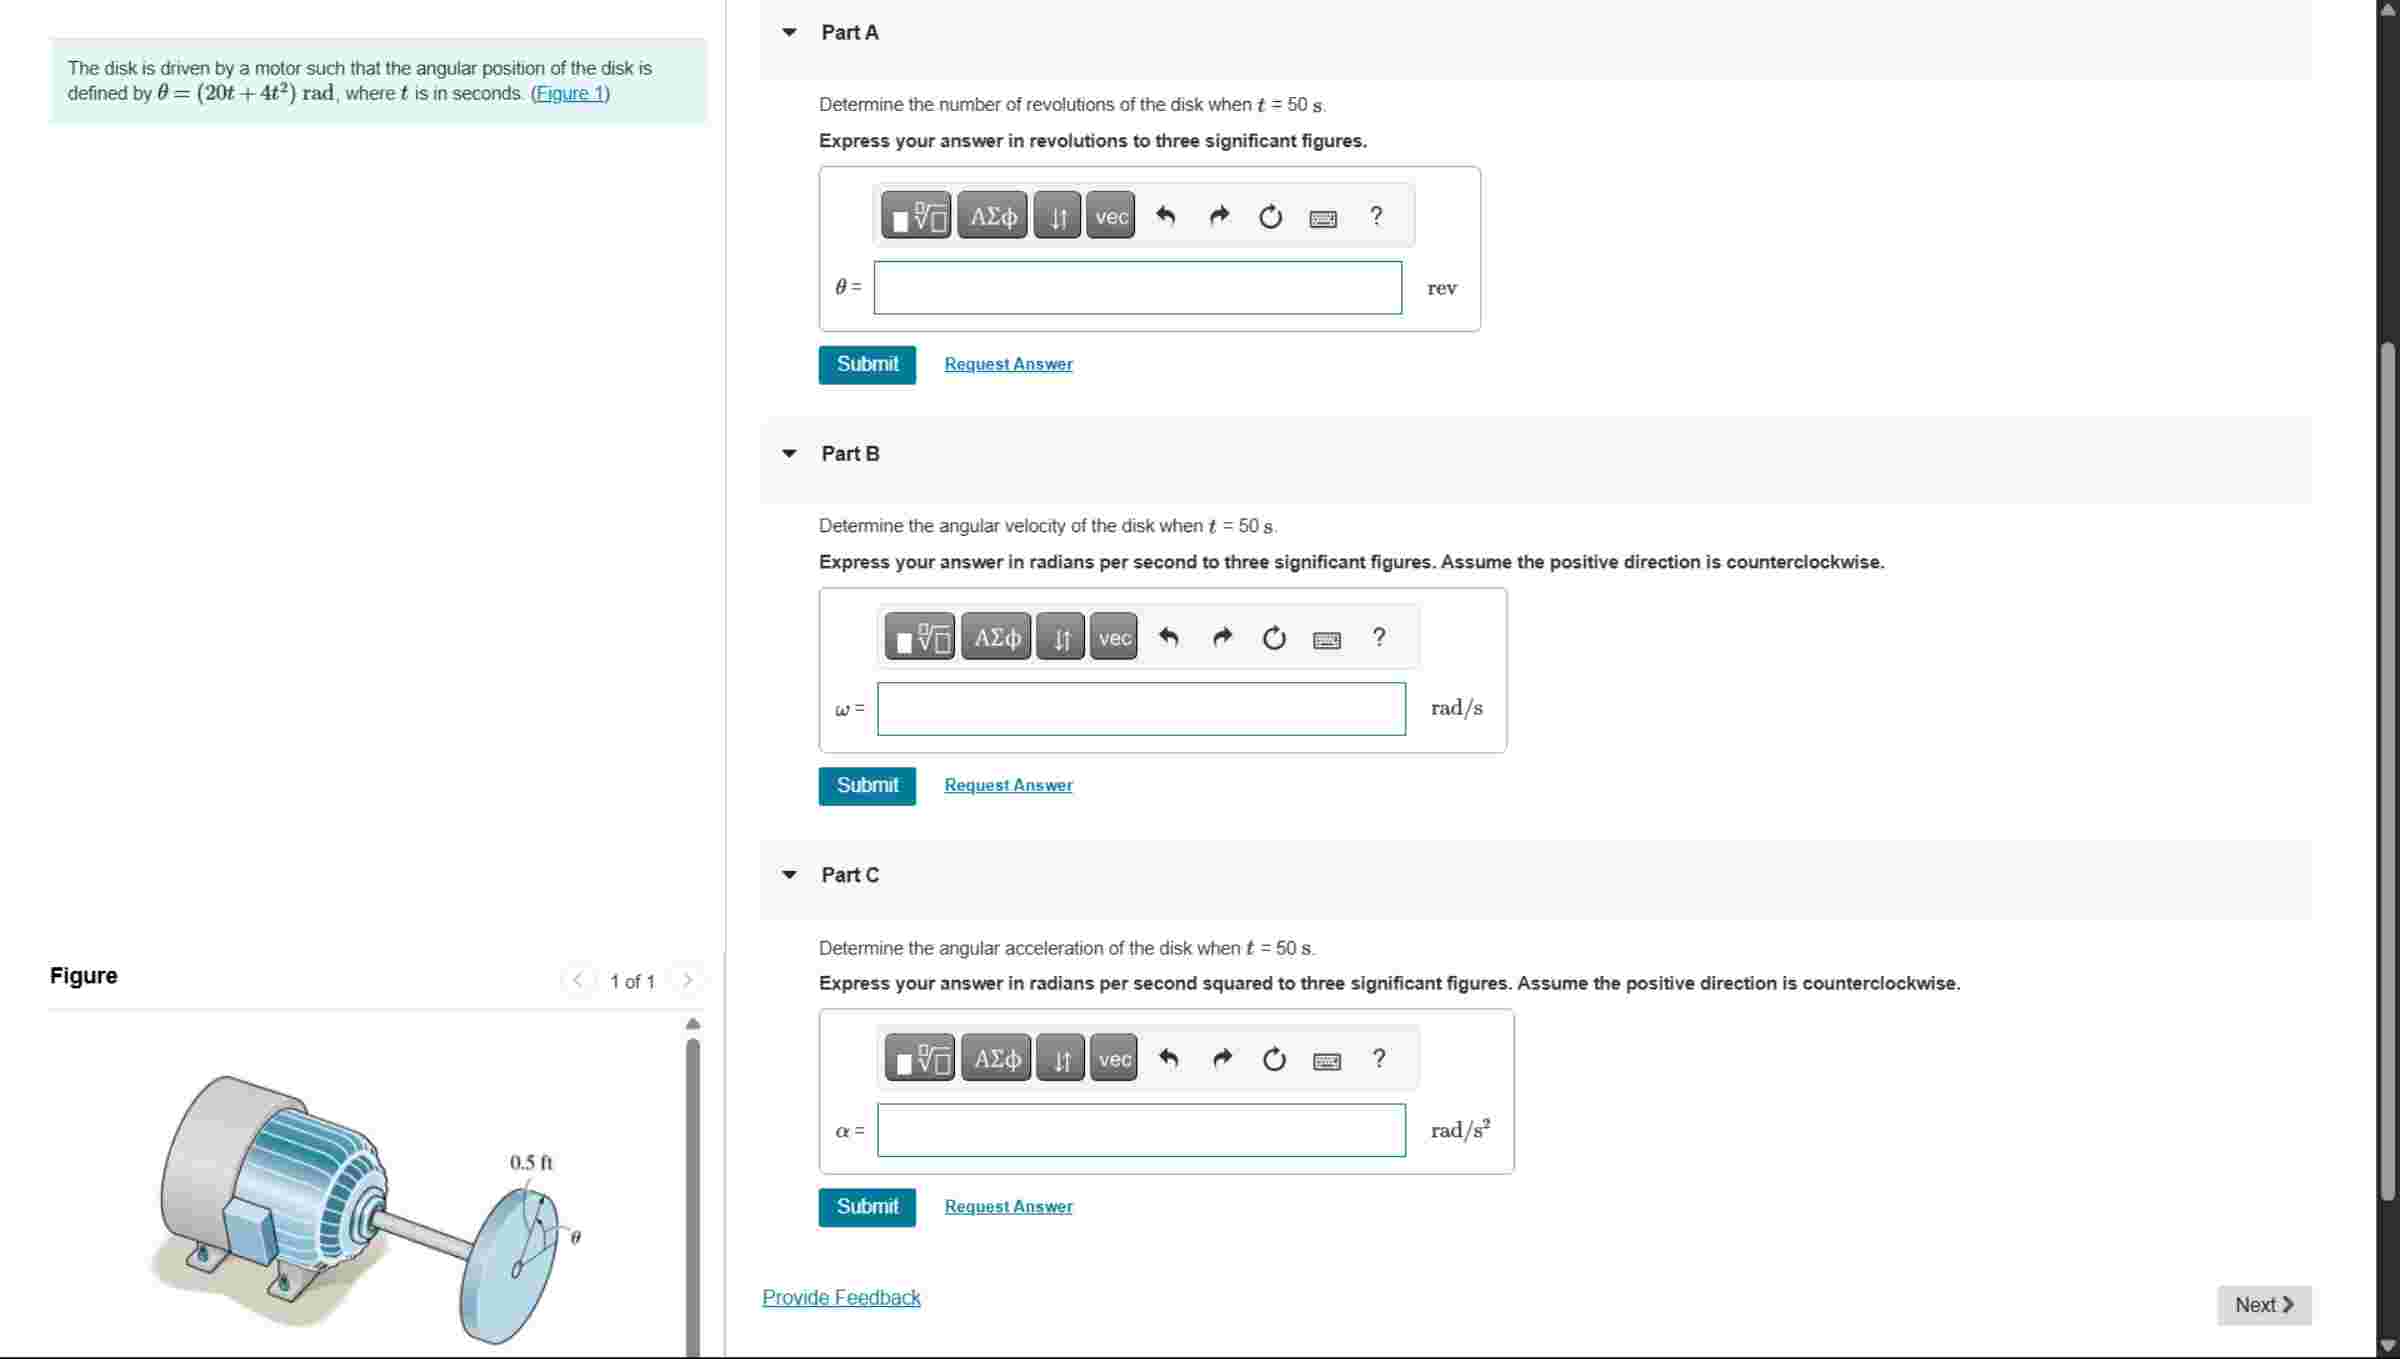Click the math template icon in Part A
The image size is (2400, 1359).
pyautogui.click(x=916, y=216)
